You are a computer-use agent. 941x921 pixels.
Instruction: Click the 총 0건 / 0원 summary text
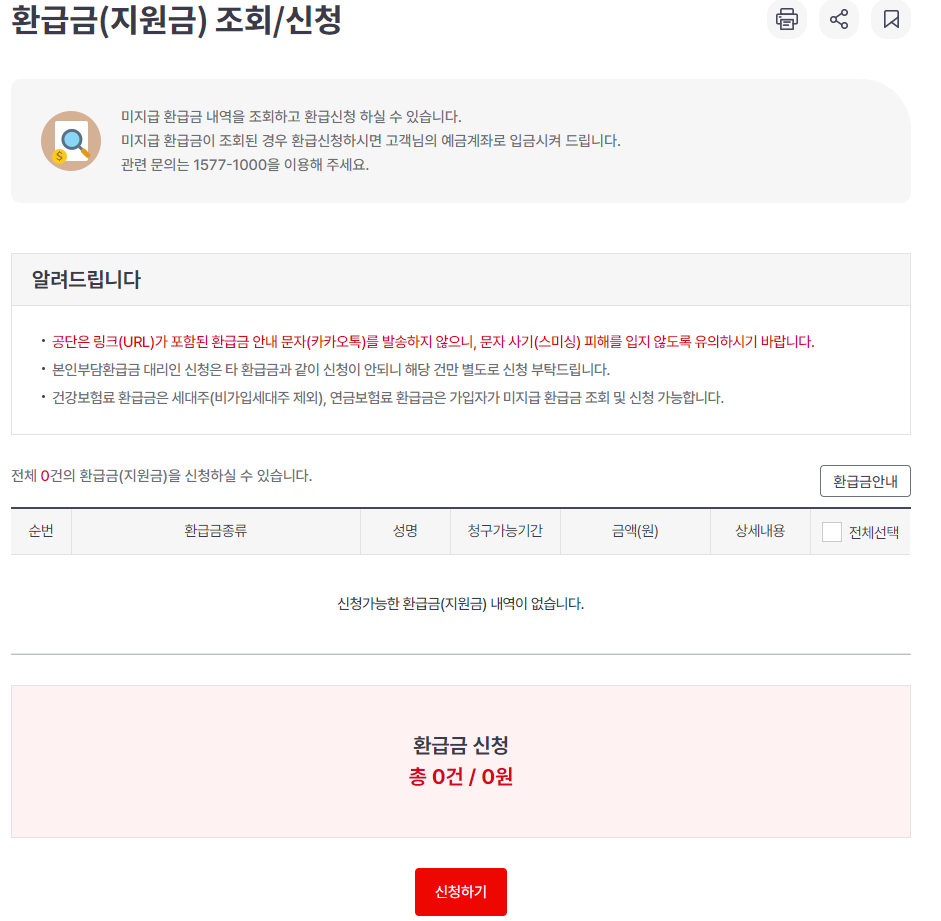click(x=460, y=777)
